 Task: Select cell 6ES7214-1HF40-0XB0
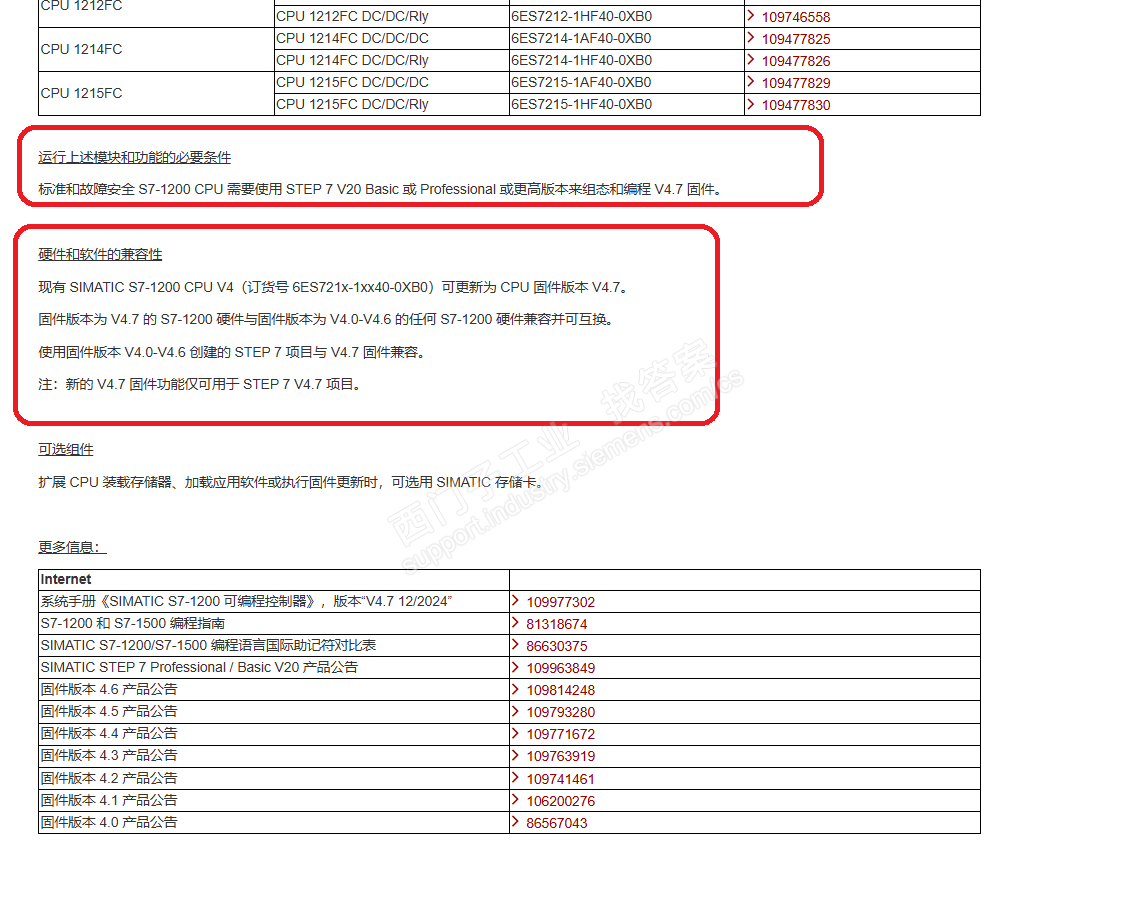pos(627,60)
